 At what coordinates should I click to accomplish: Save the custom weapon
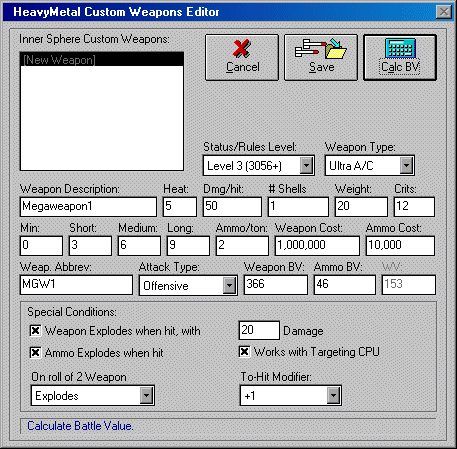(321, 57)
